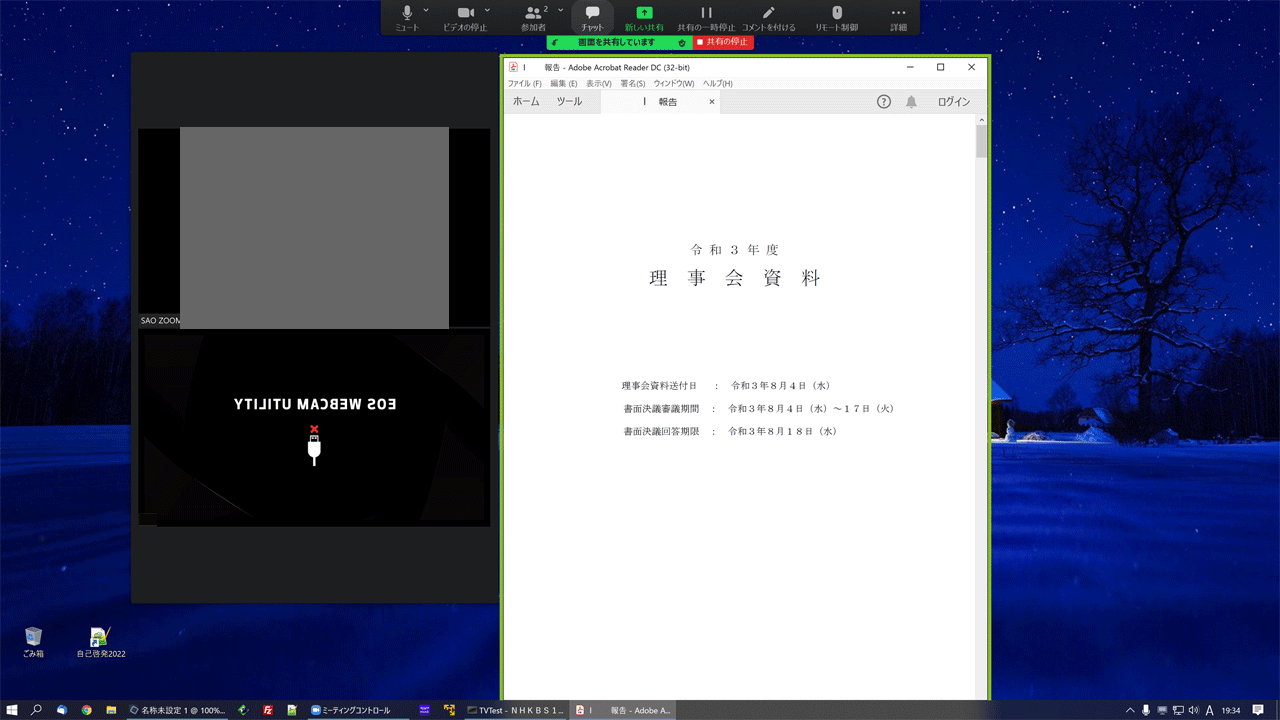Open Acrobat notifications bell
This screenshot has height=720, width=1280.
pyautogui.click(x=911, y=101)
